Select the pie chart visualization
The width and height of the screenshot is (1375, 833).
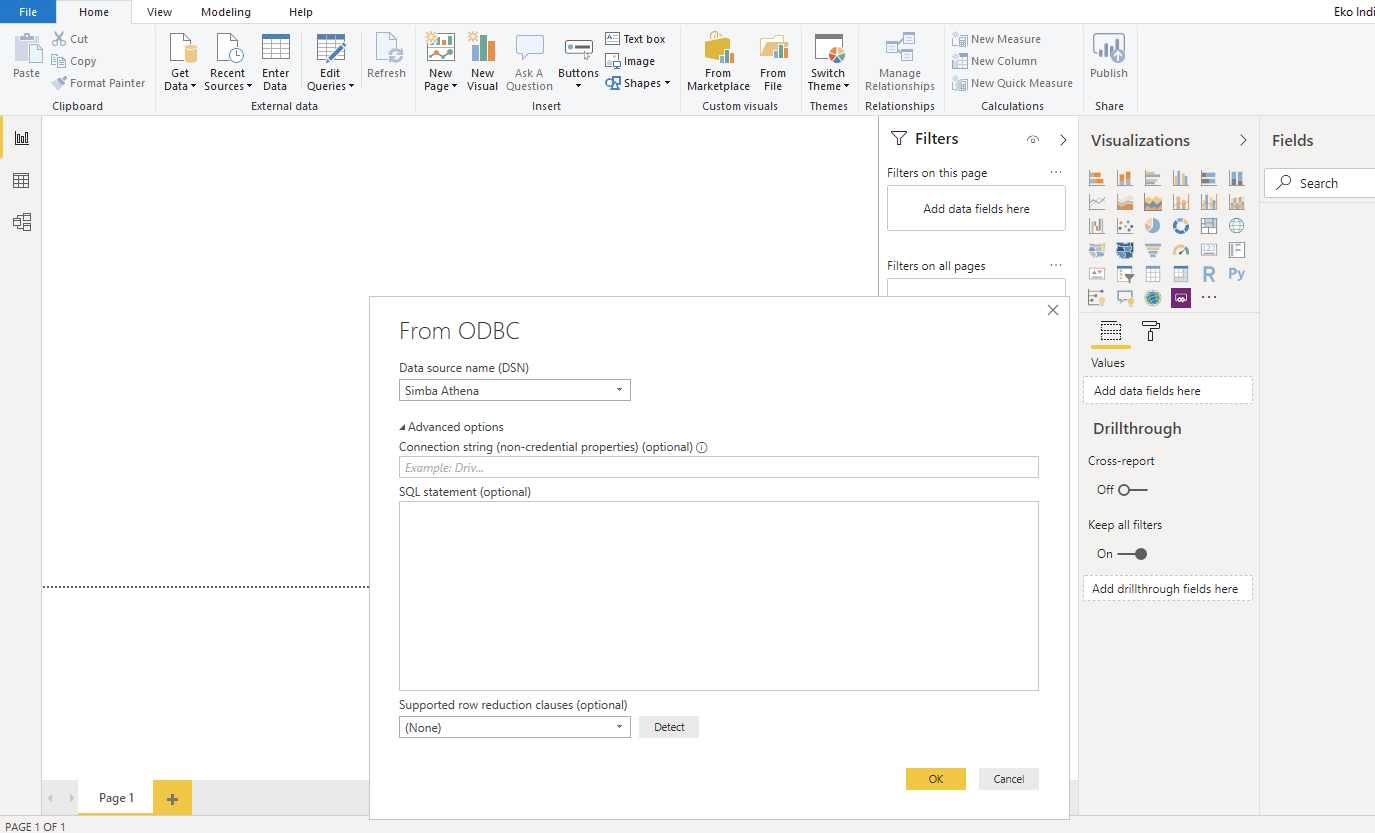[x=1152, y=225]
